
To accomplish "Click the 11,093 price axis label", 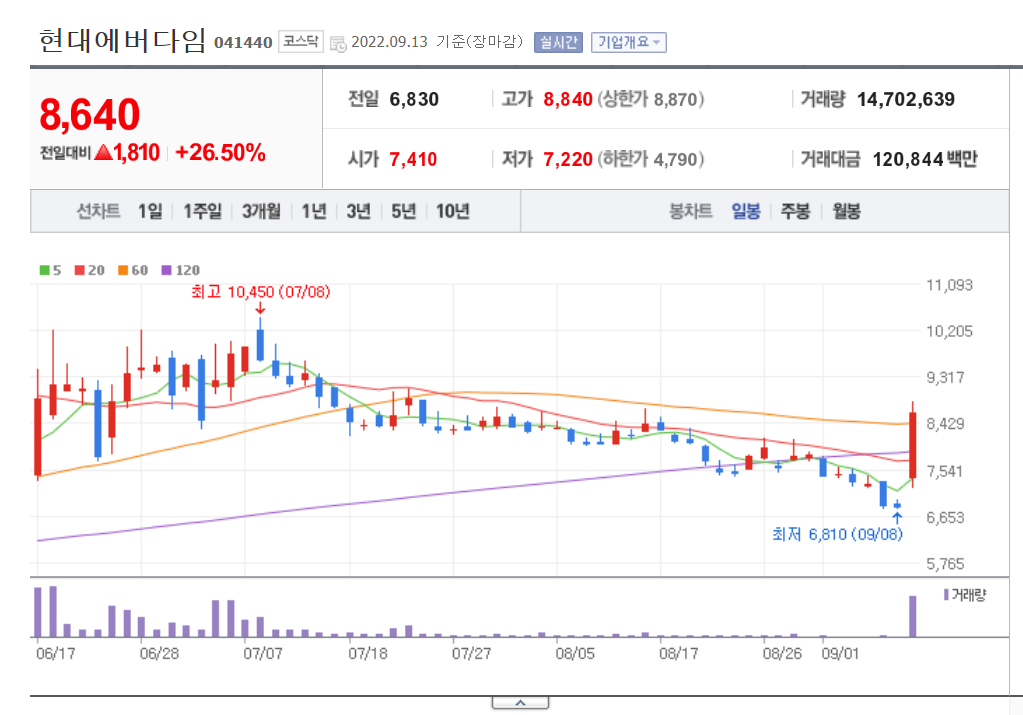I will [949, 285].
